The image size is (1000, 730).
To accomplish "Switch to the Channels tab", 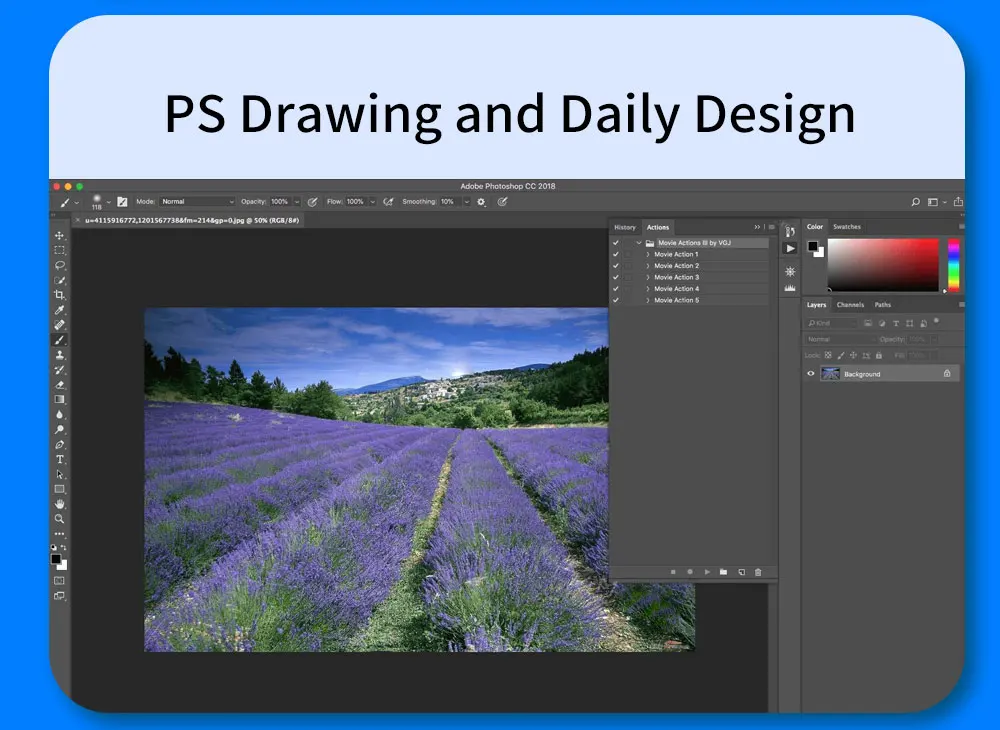I will (x=850, y=305).
